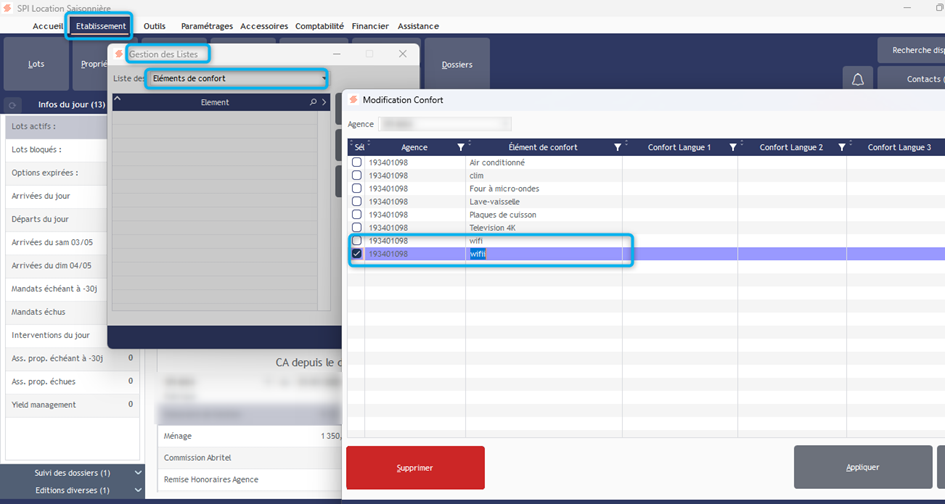The width and height of the screenshot is (945, 504).
Task: Click the Television 4K element cell
Action: (x=495, y=228)
